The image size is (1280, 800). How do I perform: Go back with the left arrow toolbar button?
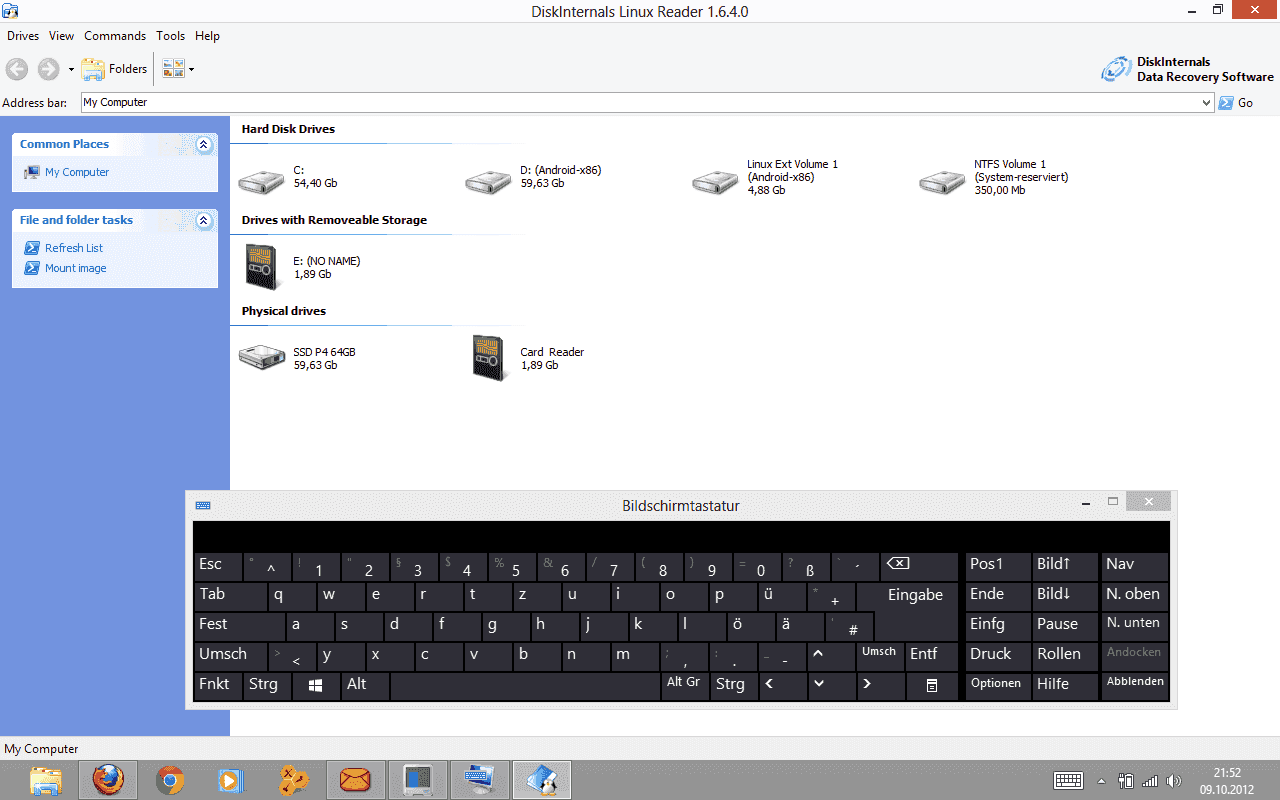click(x=17, y=69)
